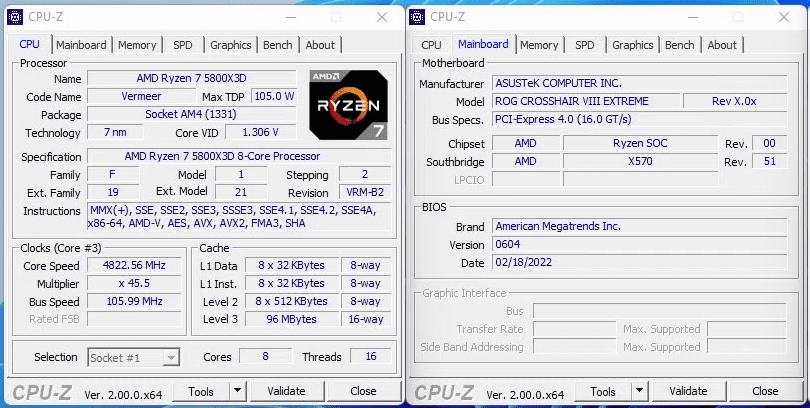Open Tools dropdown arrow in right window
The image size is (810, 408).
[x=640, y=391]
